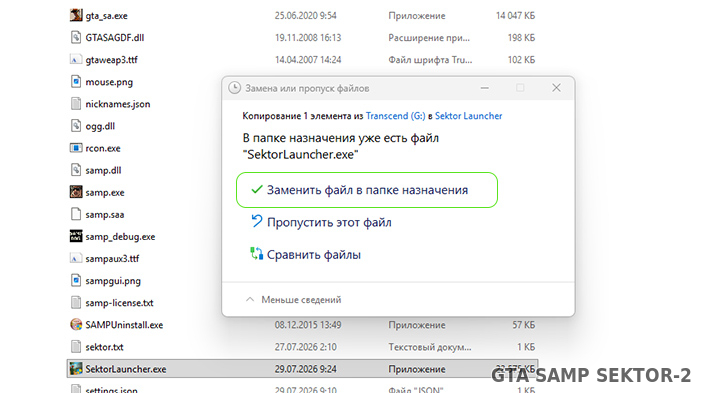Click the green checkmark replace icon

coord(257,189)
